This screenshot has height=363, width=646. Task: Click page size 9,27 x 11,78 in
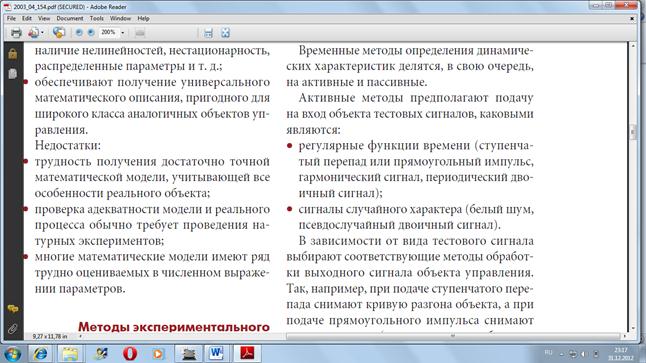coord(50,337)
